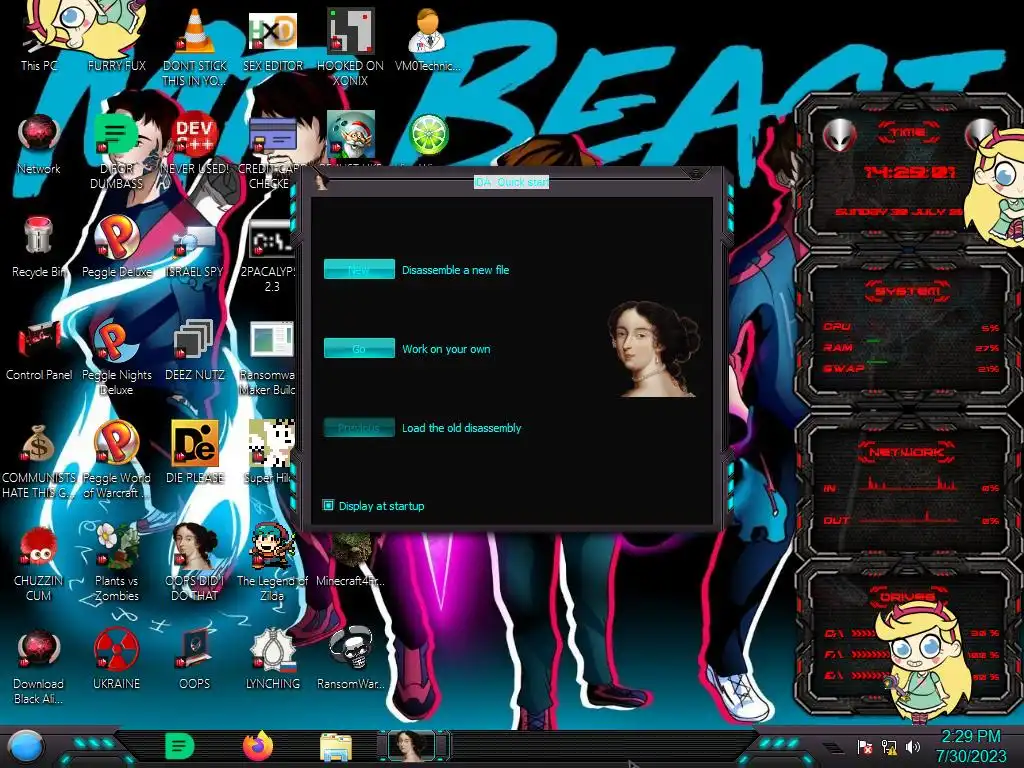Open File Explorer from the taskbar
1024x768 pixels.
pos(336,747)
